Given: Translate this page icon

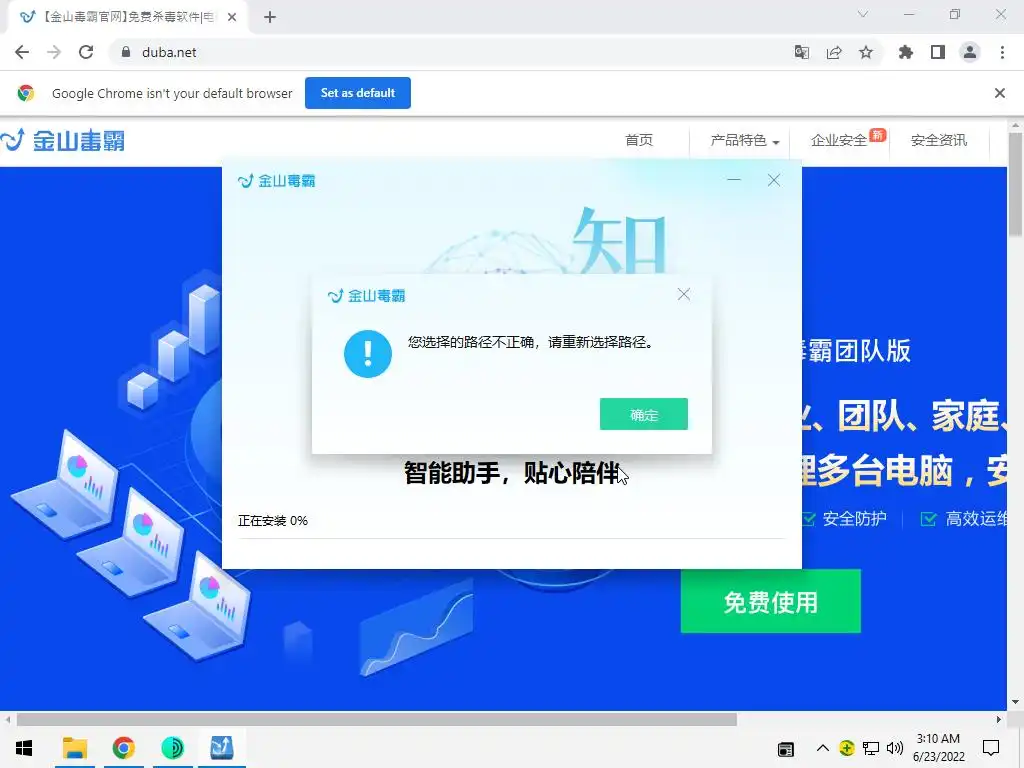Looking at the screenshot, I should (801, 52).
